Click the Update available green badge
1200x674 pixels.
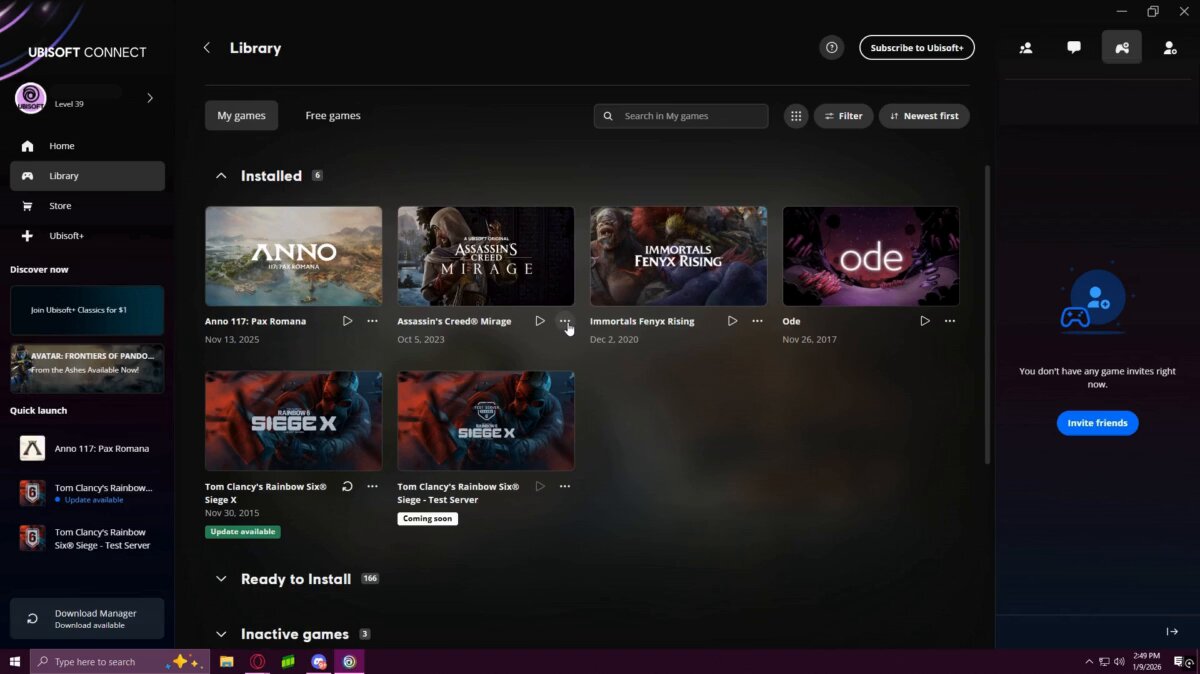[243, 532]
